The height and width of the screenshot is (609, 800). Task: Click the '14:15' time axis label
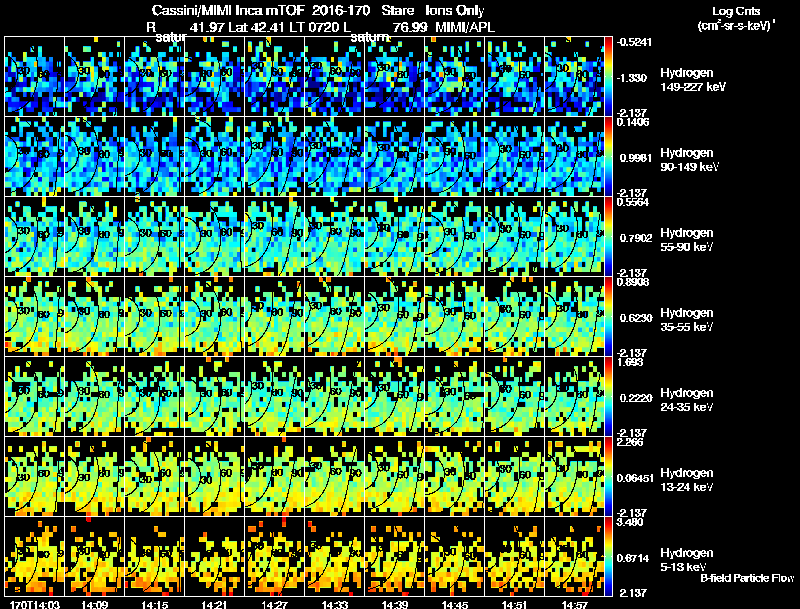tap(154, 604)
